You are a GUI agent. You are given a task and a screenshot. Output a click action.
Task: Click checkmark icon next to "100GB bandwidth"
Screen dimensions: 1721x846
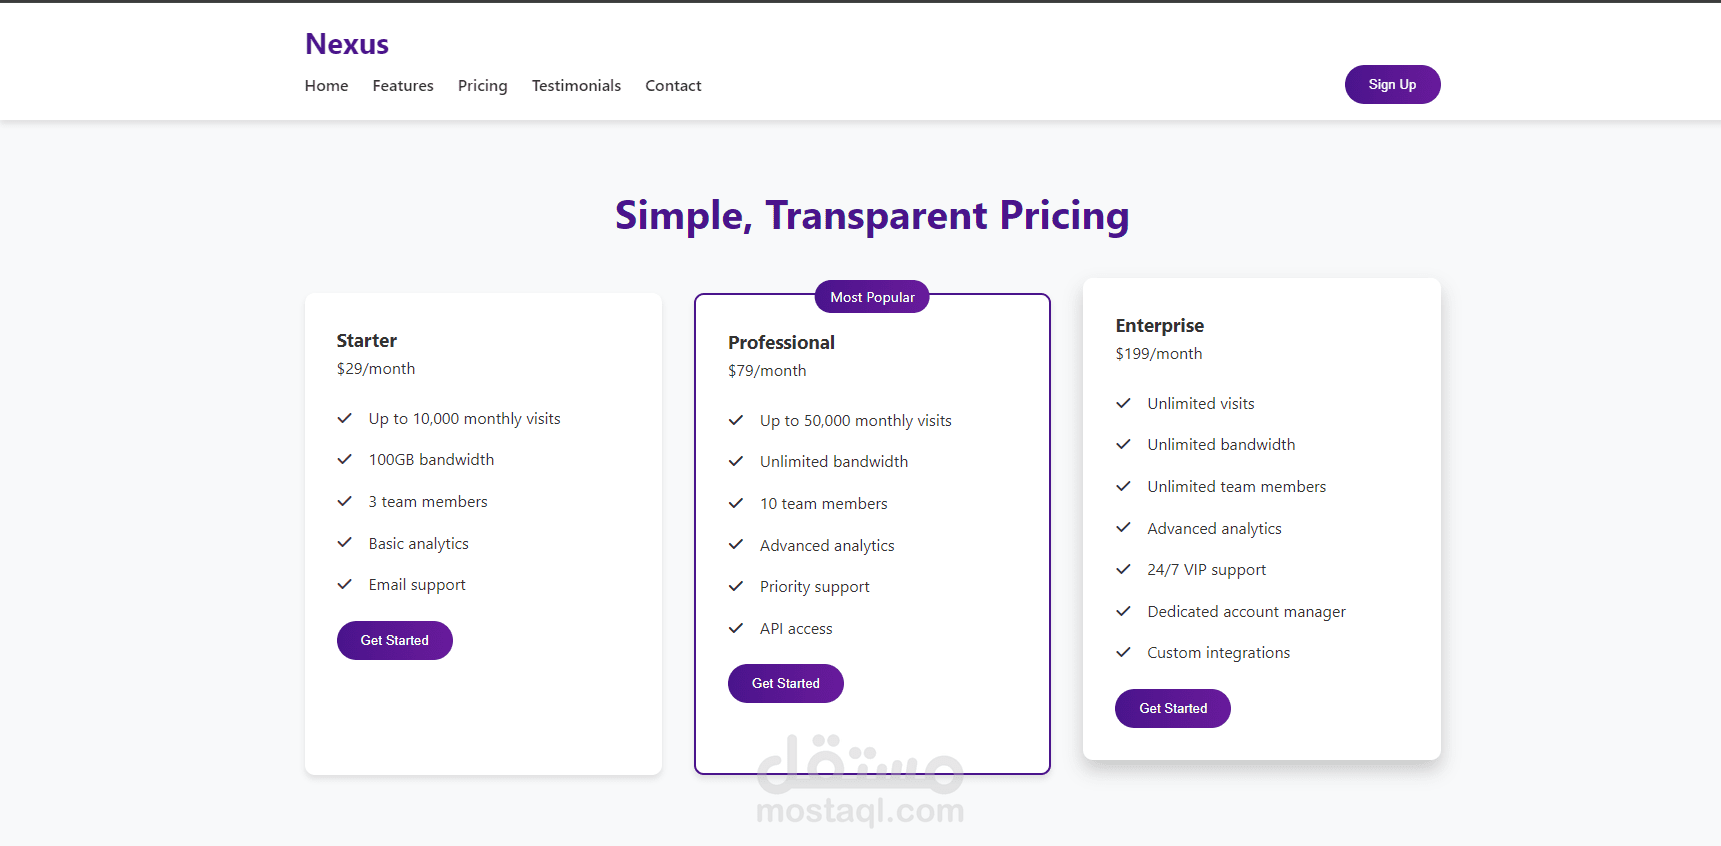click(345, 459)
